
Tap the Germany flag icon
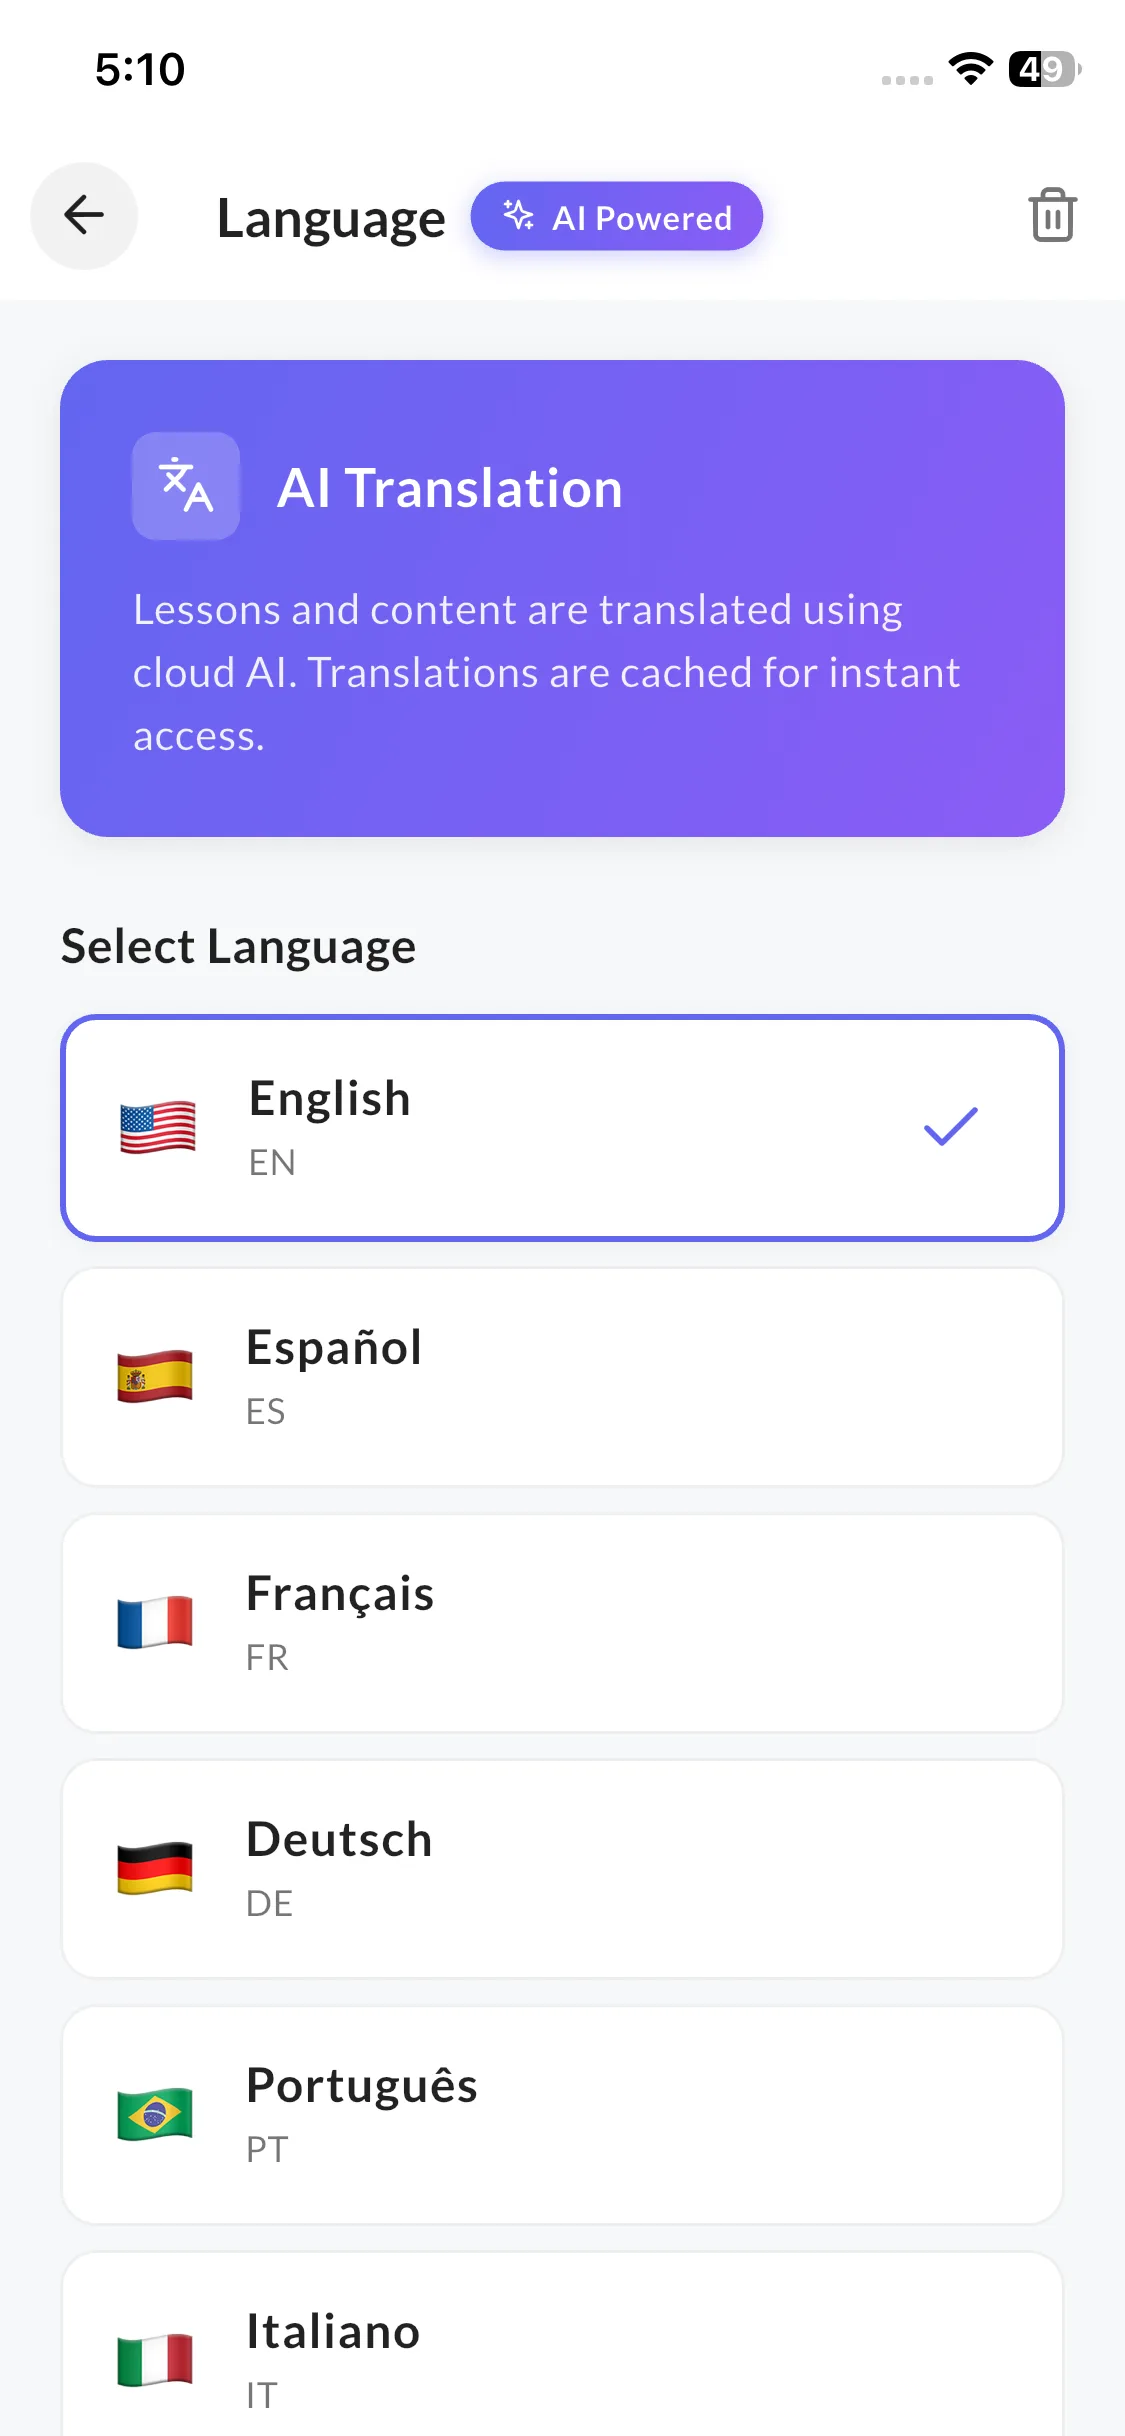(155, 1868)
